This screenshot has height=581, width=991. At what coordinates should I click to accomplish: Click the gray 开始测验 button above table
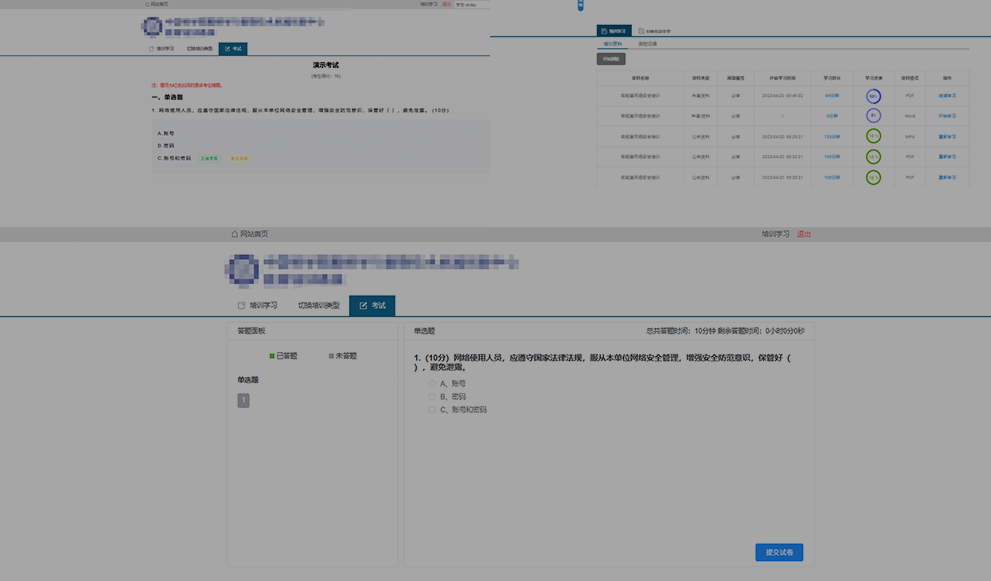pyautogui.click(x=611, y=59)
